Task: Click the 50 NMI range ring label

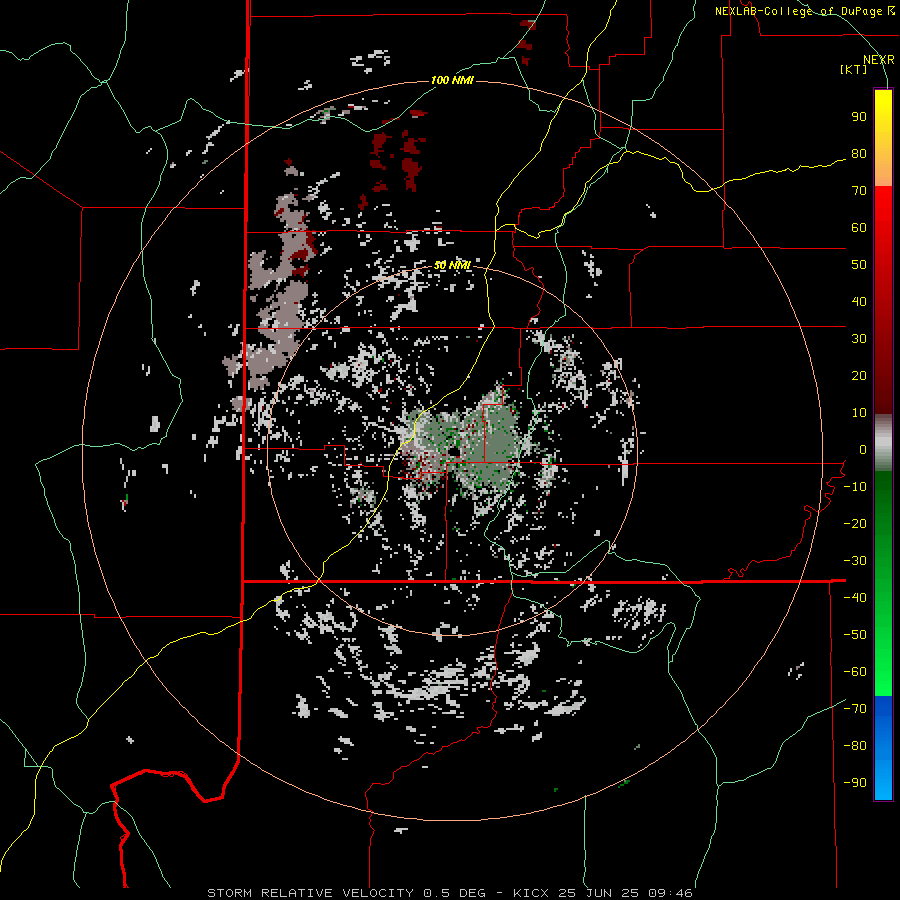Action: 452,265
